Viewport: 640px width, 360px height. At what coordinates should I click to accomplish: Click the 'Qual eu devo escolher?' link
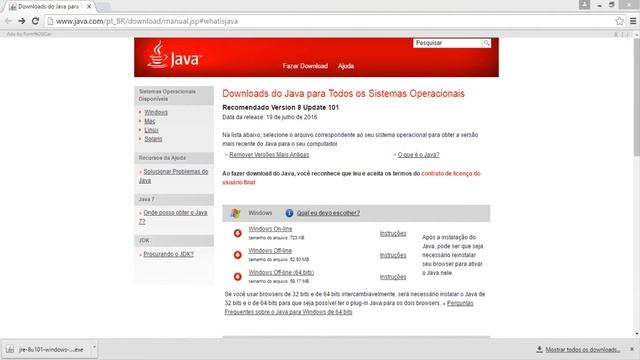(x=328, y=213)
